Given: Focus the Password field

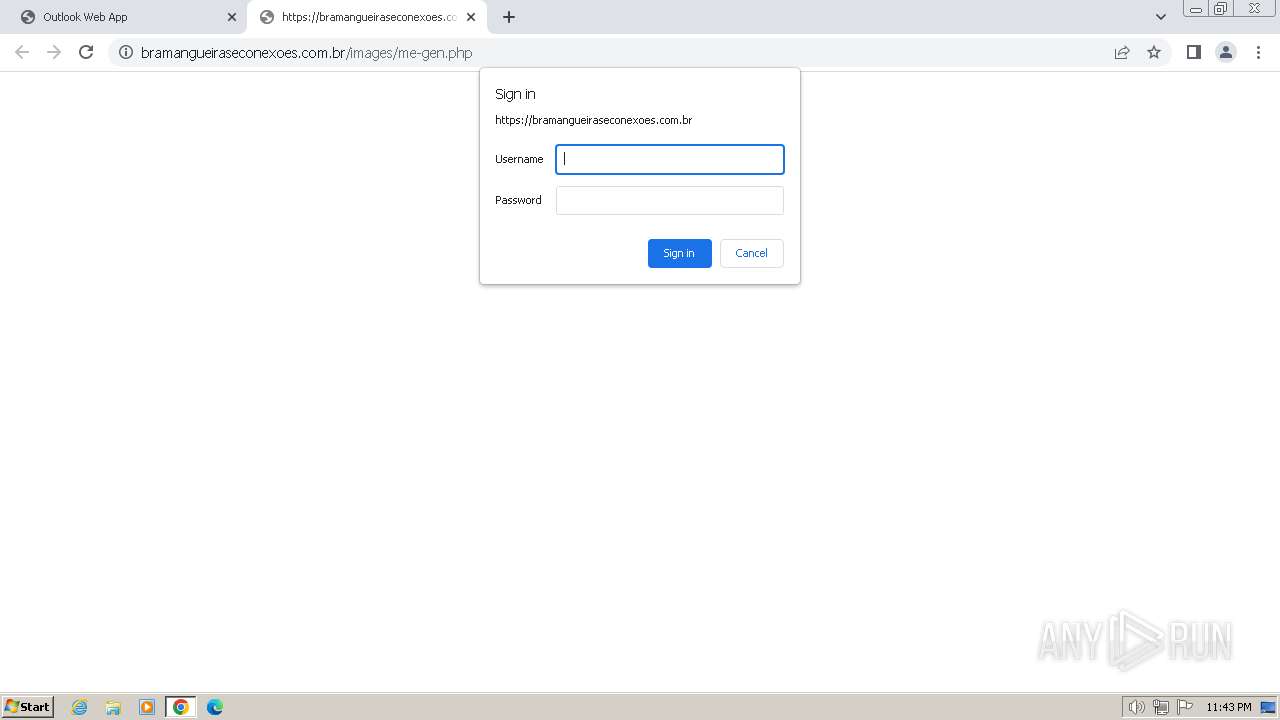Looking at the screenshot, I should pos(670,200).
